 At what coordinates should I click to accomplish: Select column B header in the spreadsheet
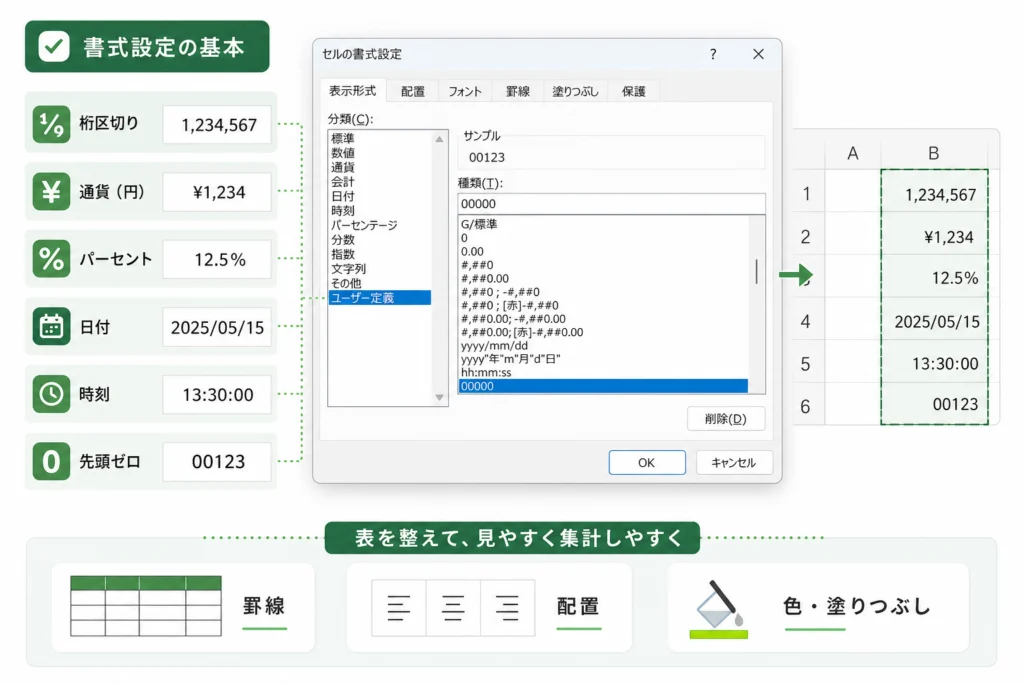pos(934,153)
